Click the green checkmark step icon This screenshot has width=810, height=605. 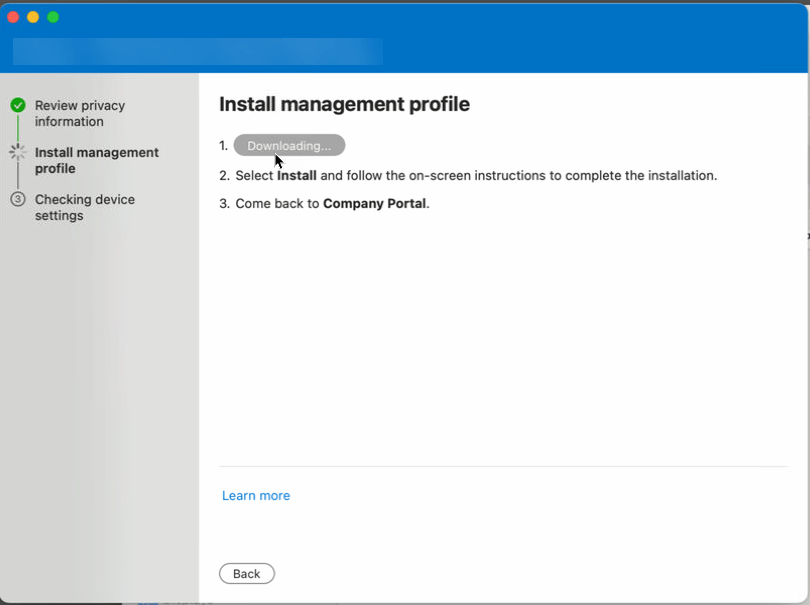point(18,105)
